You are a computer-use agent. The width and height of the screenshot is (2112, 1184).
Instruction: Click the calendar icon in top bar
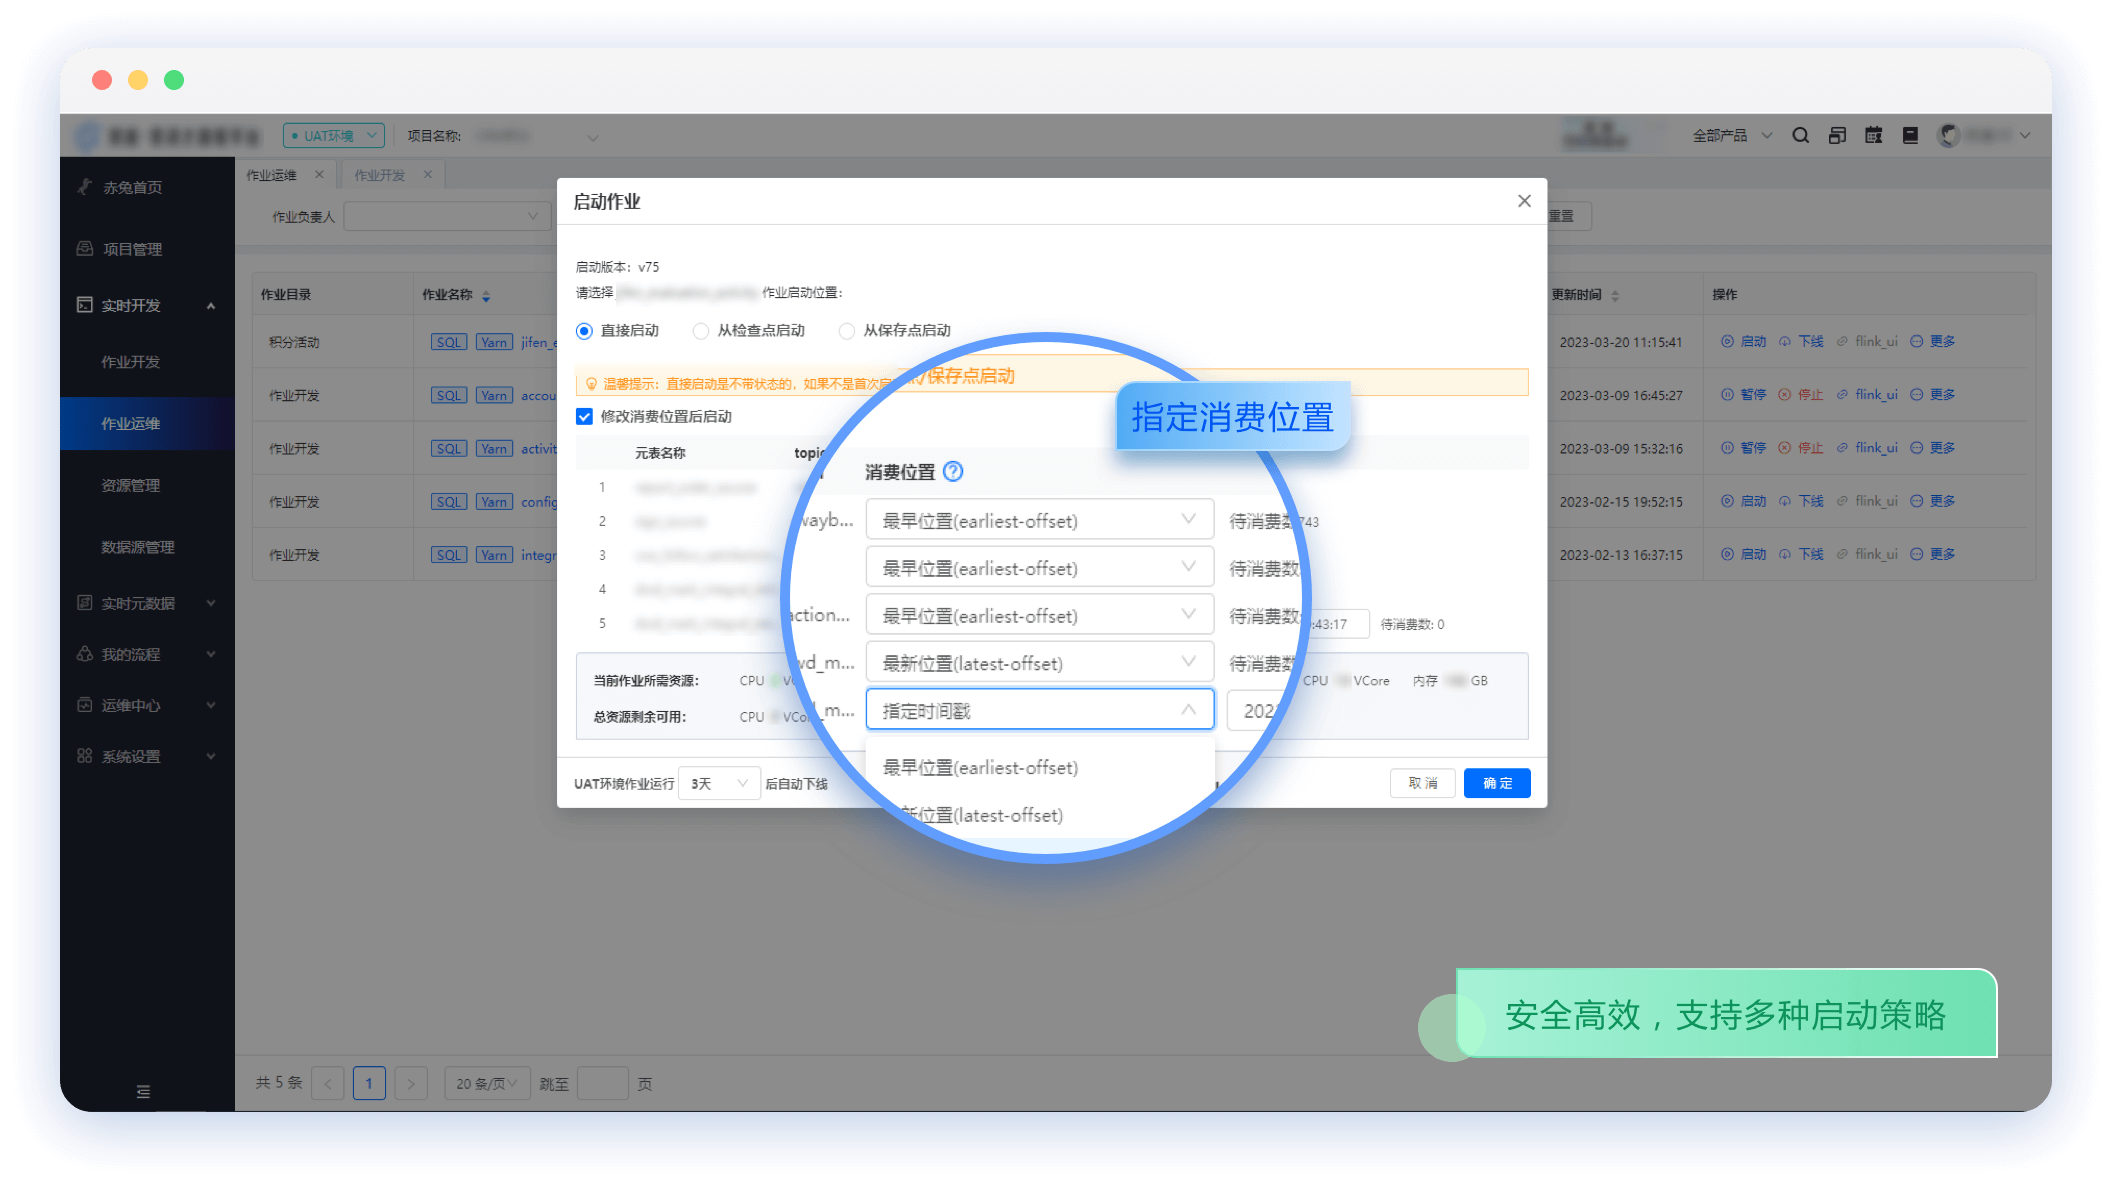(1873, 135)
